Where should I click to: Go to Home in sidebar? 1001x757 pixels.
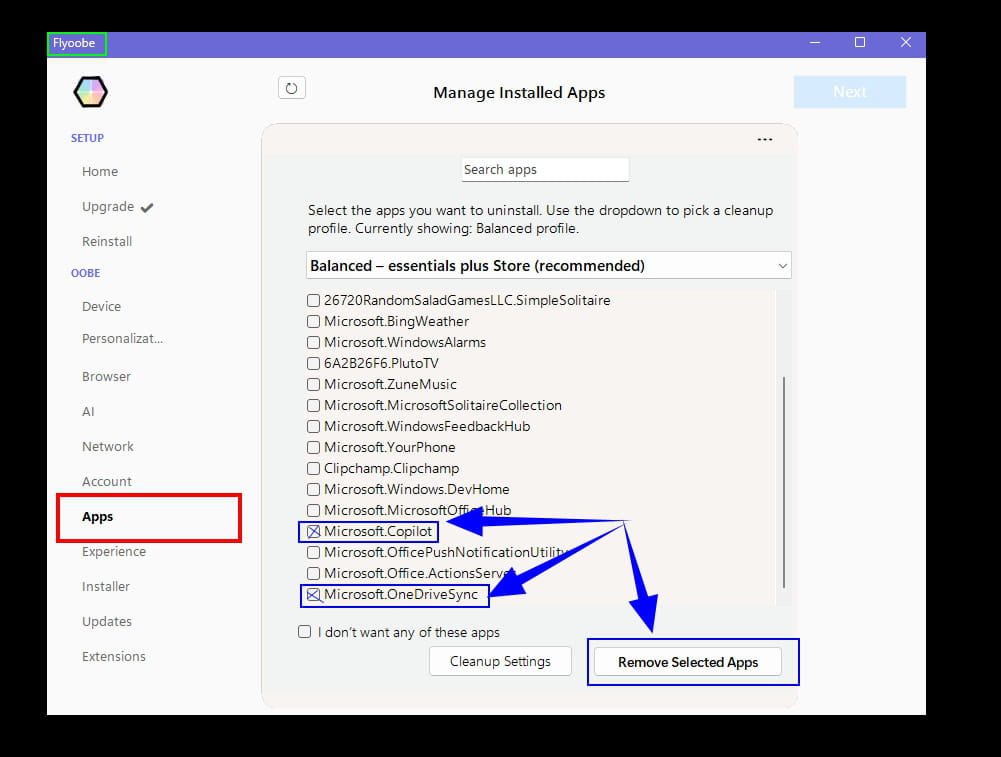[100, 172]
